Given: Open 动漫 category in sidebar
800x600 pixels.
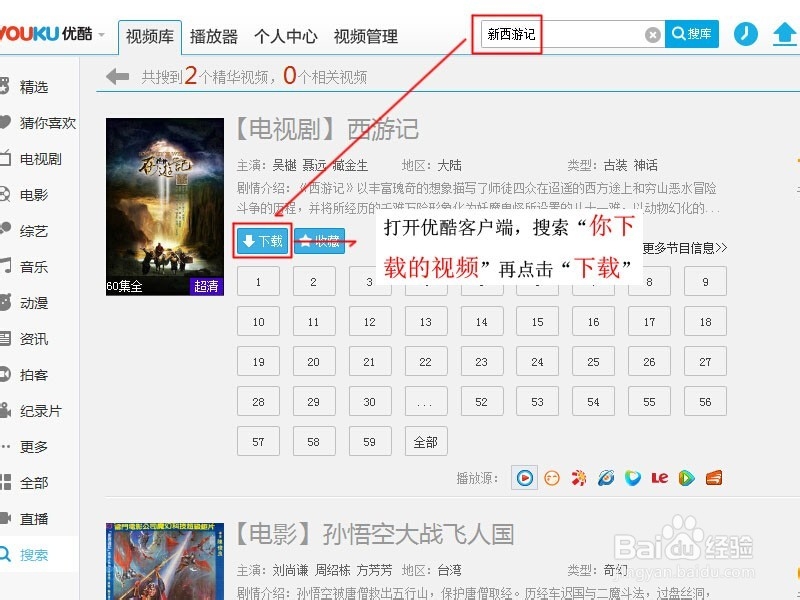Looking at the screenshot, I should click(34, 303).
